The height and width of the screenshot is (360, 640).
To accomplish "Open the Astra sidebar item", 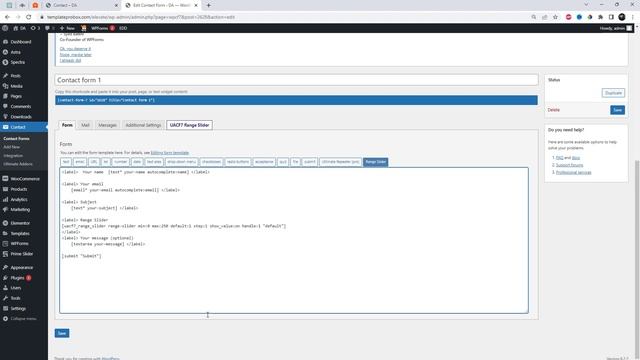I will 16,52.
